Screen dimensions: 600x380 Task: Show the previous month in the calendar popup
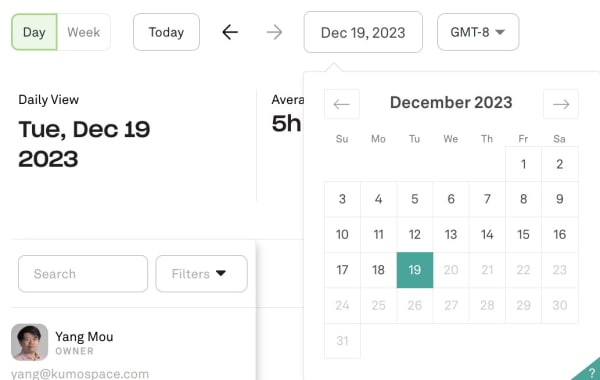coord(342,104)
